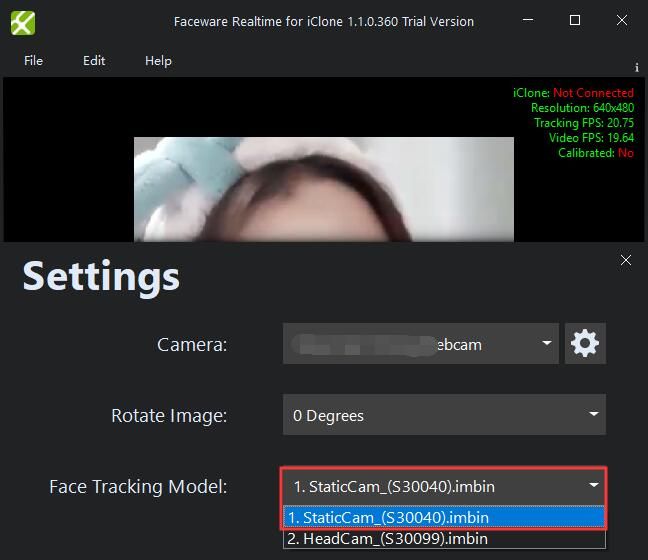
Task: Maximize the Faceware Realtime window
Action: 575,21
